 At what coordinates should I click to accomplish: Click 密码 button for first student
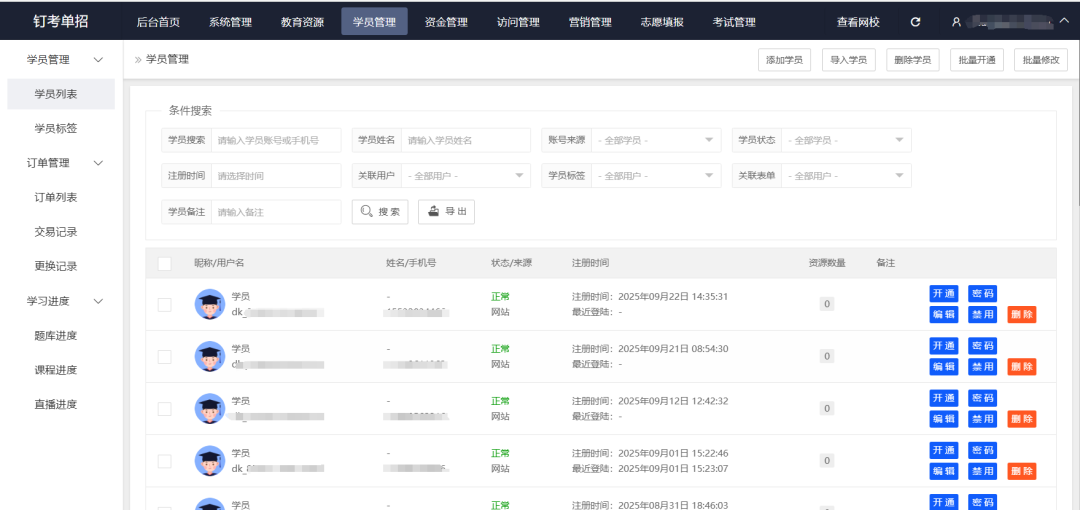click(982, 293)
